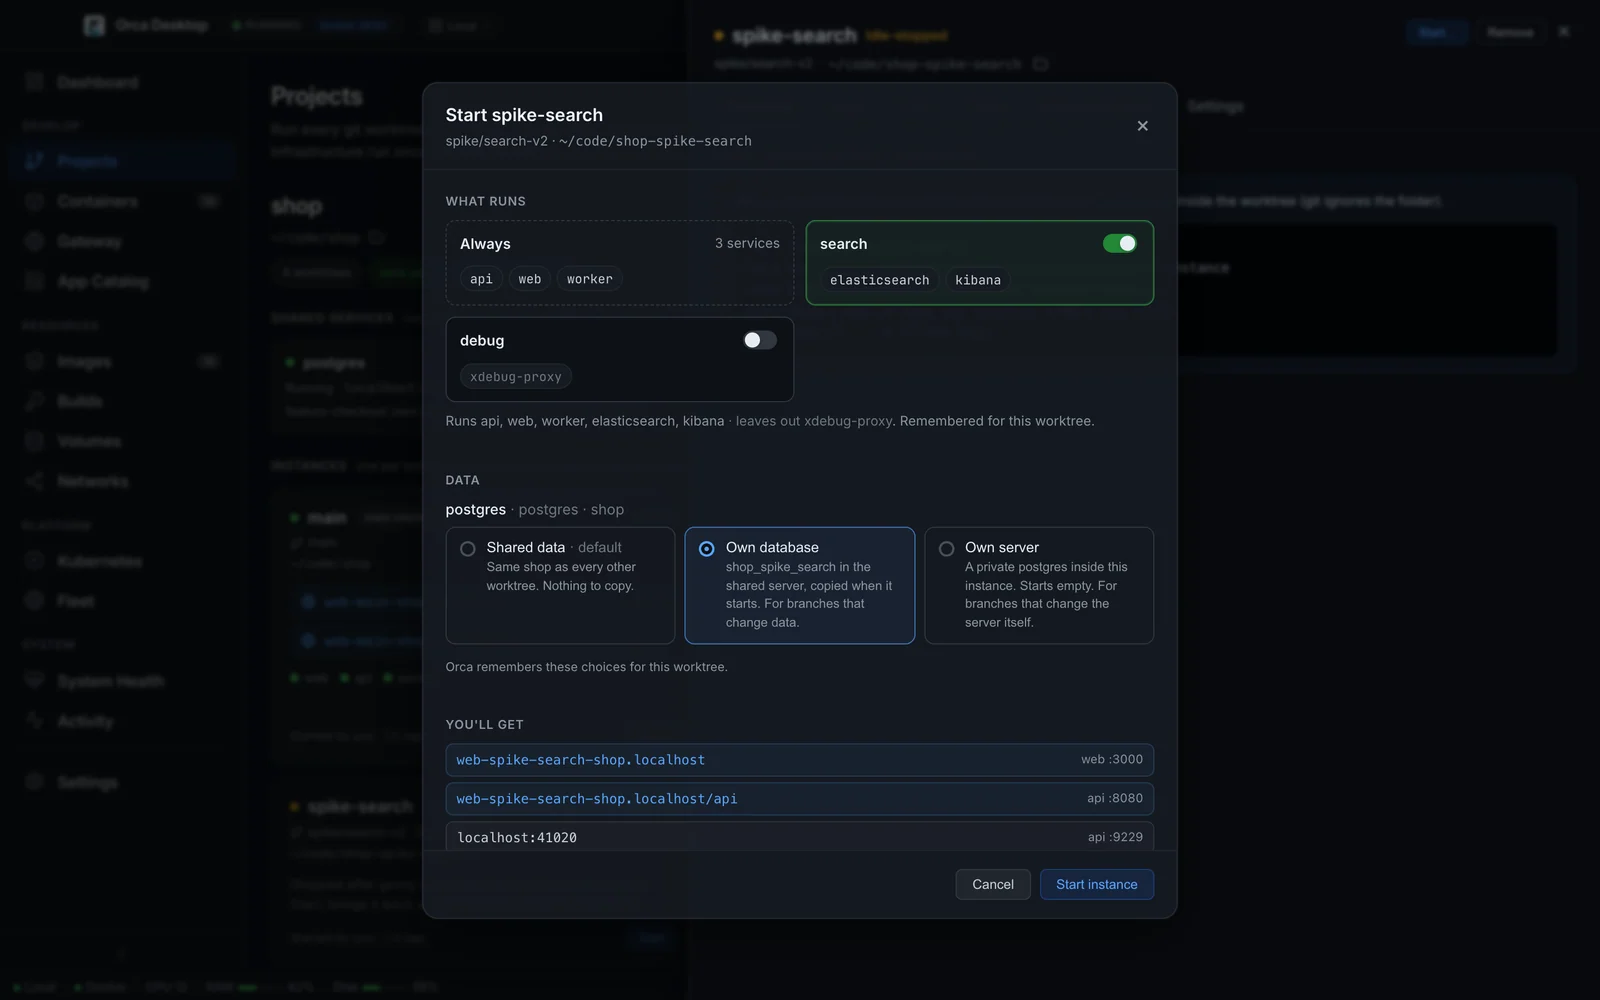
Task: Click the Cancel button
Action: tap(993, 884)
